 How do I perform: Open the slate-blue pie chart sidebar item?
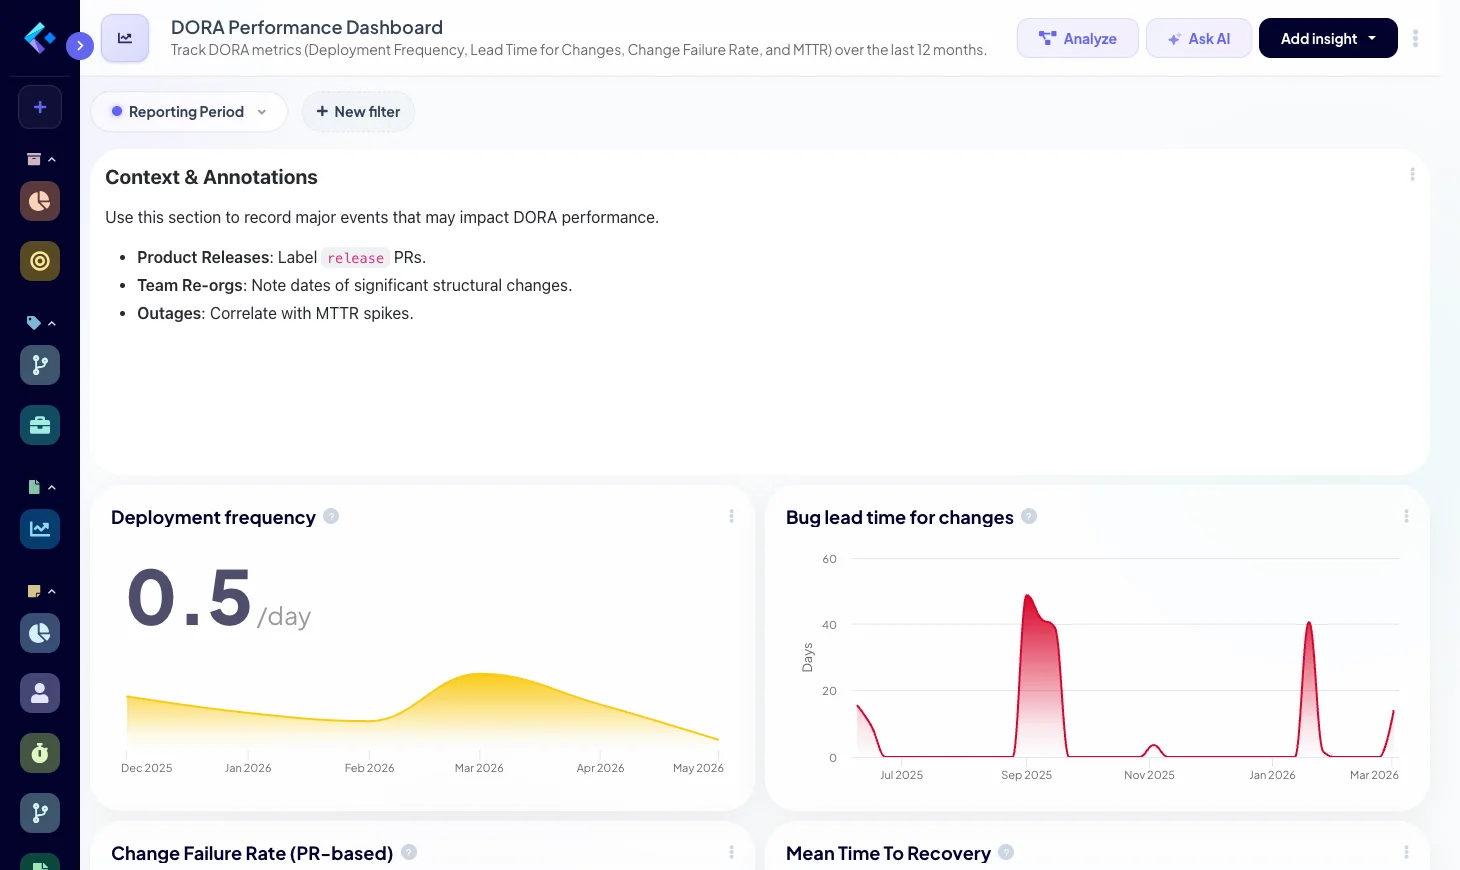(x=40, y=633)
